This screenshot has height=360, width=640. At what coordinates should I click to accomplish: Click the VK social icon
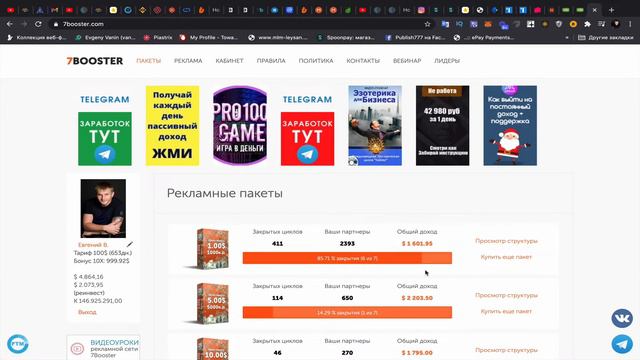coord(622,318)
